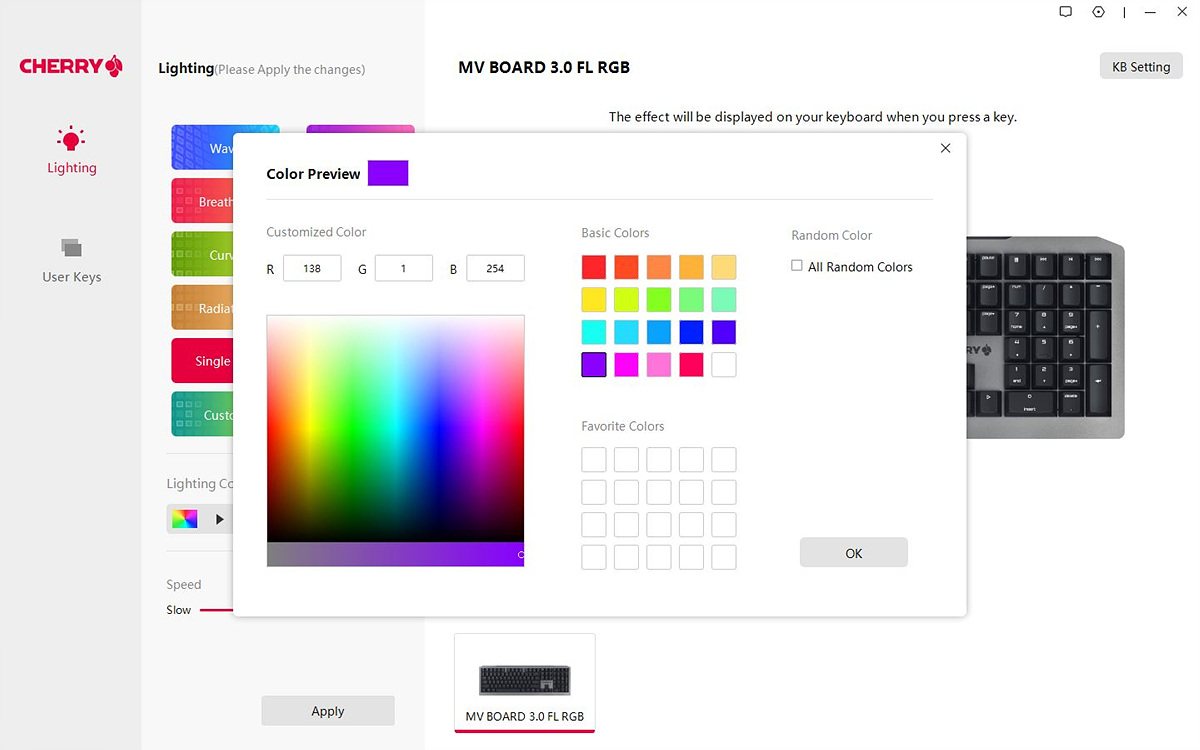Image resolution: width=1200 pixels, height=750 pixels.
Task: Select the Curve lighting effect
Action: 202,255
